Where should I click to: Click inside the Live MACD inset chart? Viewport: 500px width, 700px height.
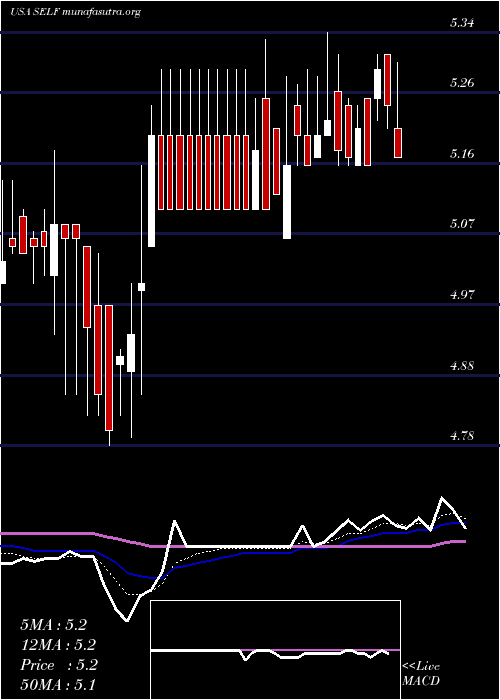click(x=275, y=650)
